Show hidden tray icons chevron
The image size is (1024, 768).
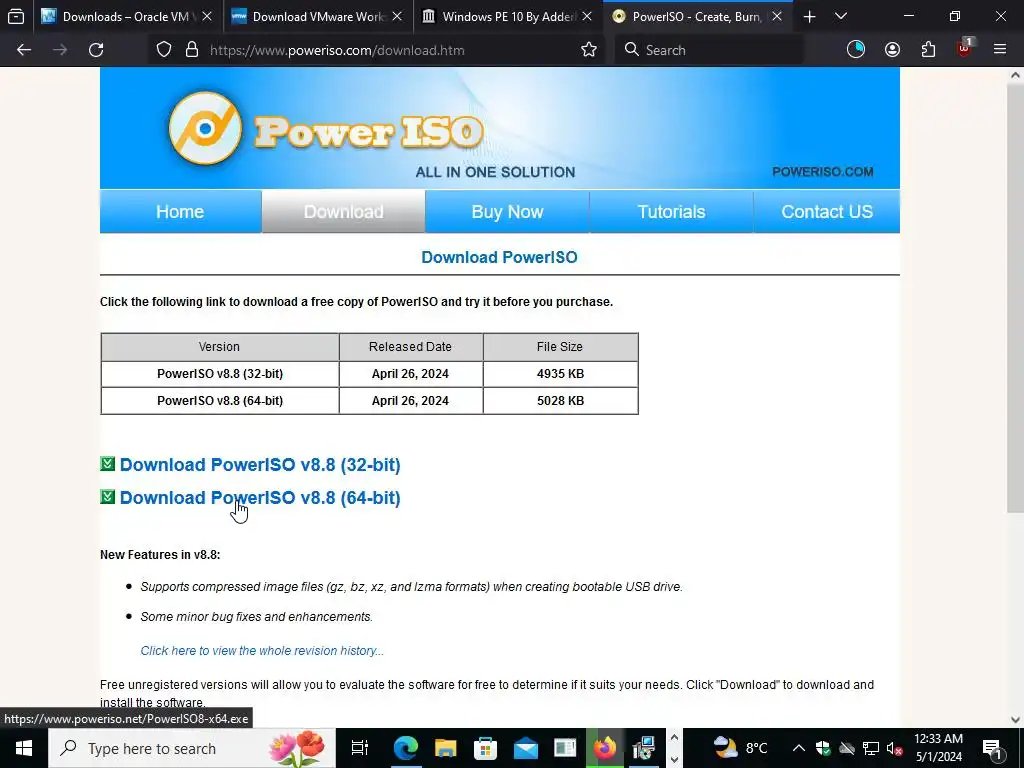tap(799, 748)
